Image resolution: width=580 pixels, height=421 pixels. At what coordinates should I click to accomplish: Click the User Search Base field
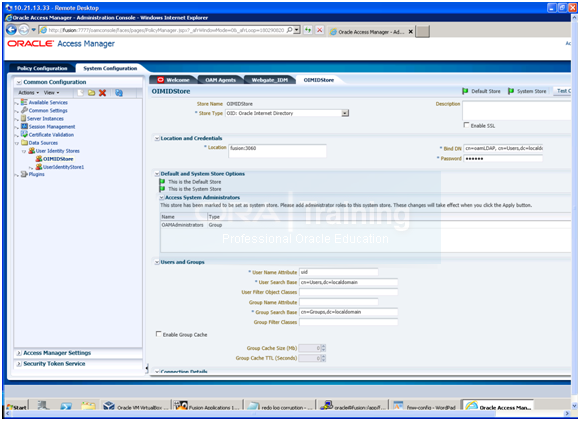point(348,282)
